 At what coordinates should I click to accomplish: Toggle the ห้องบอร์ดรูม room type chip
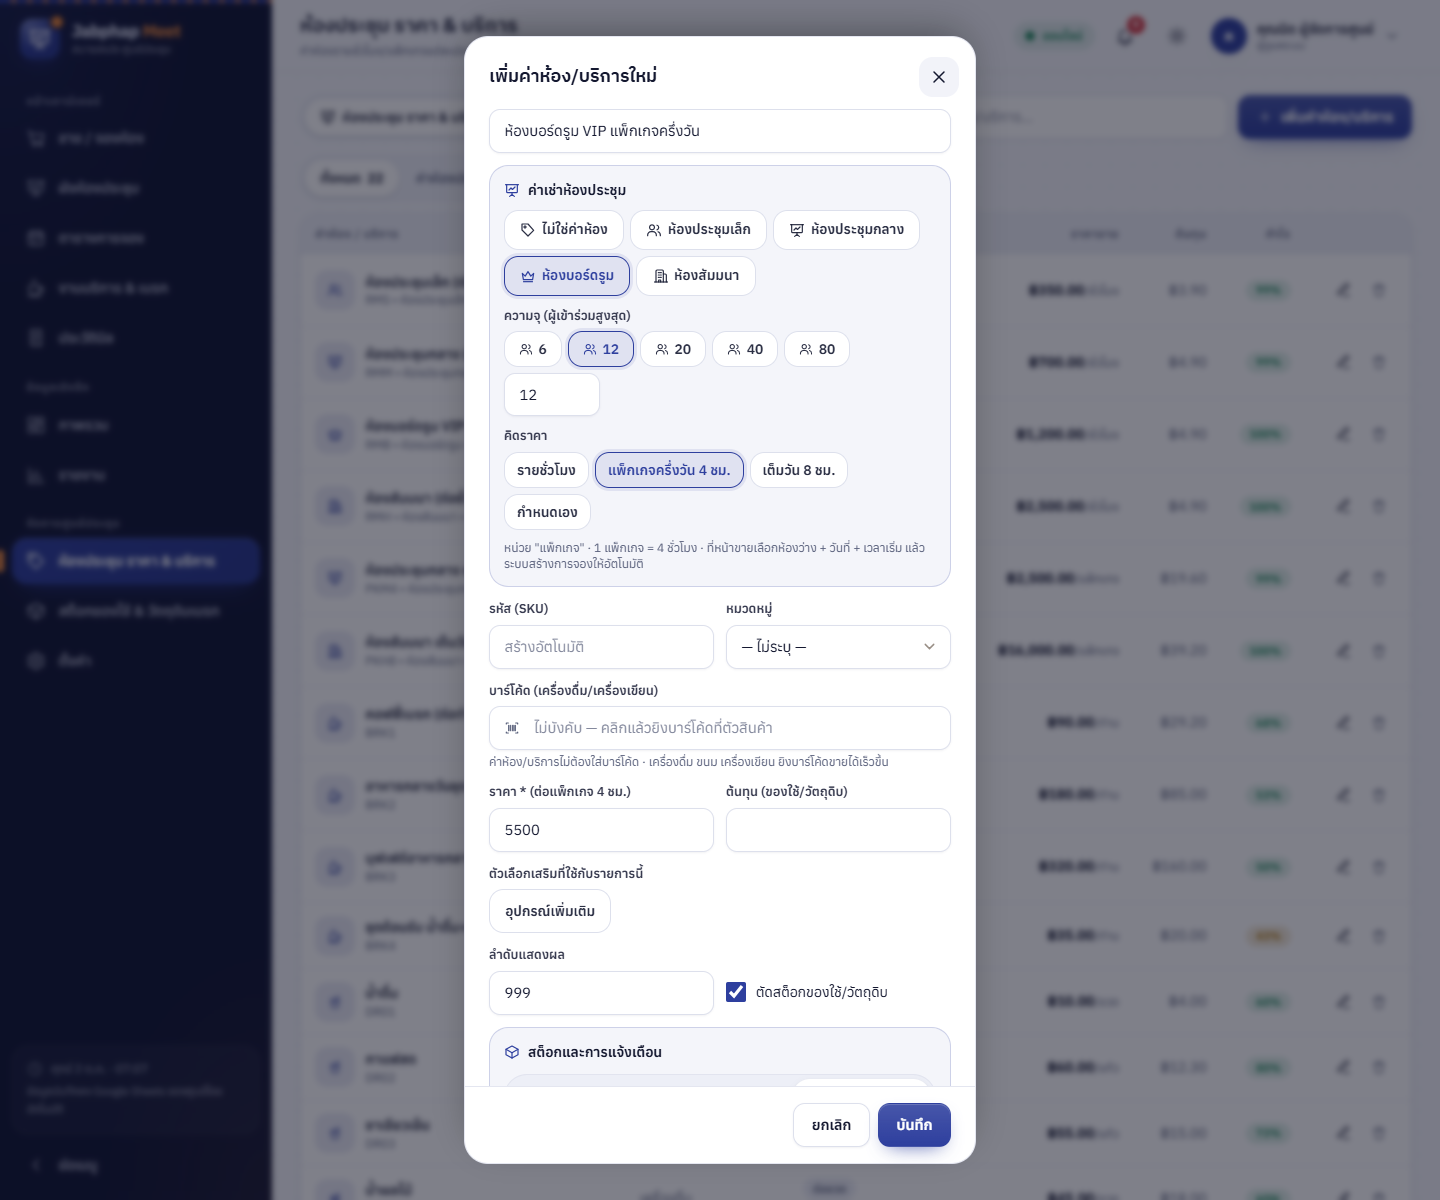pos(567,276)
